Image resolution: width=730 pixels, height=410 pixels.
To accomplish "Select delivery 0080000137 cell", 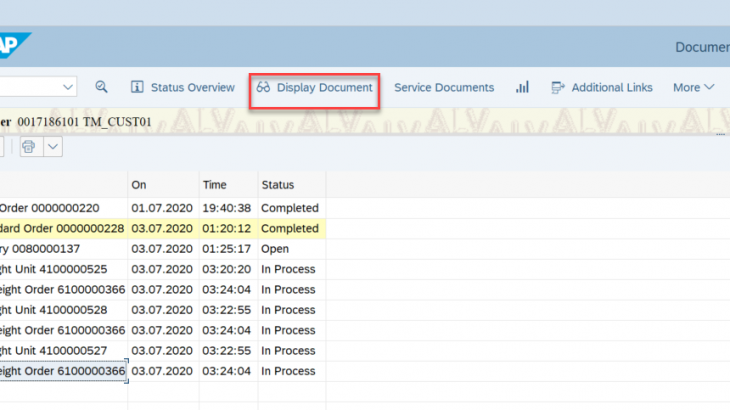I will [63, 249].
